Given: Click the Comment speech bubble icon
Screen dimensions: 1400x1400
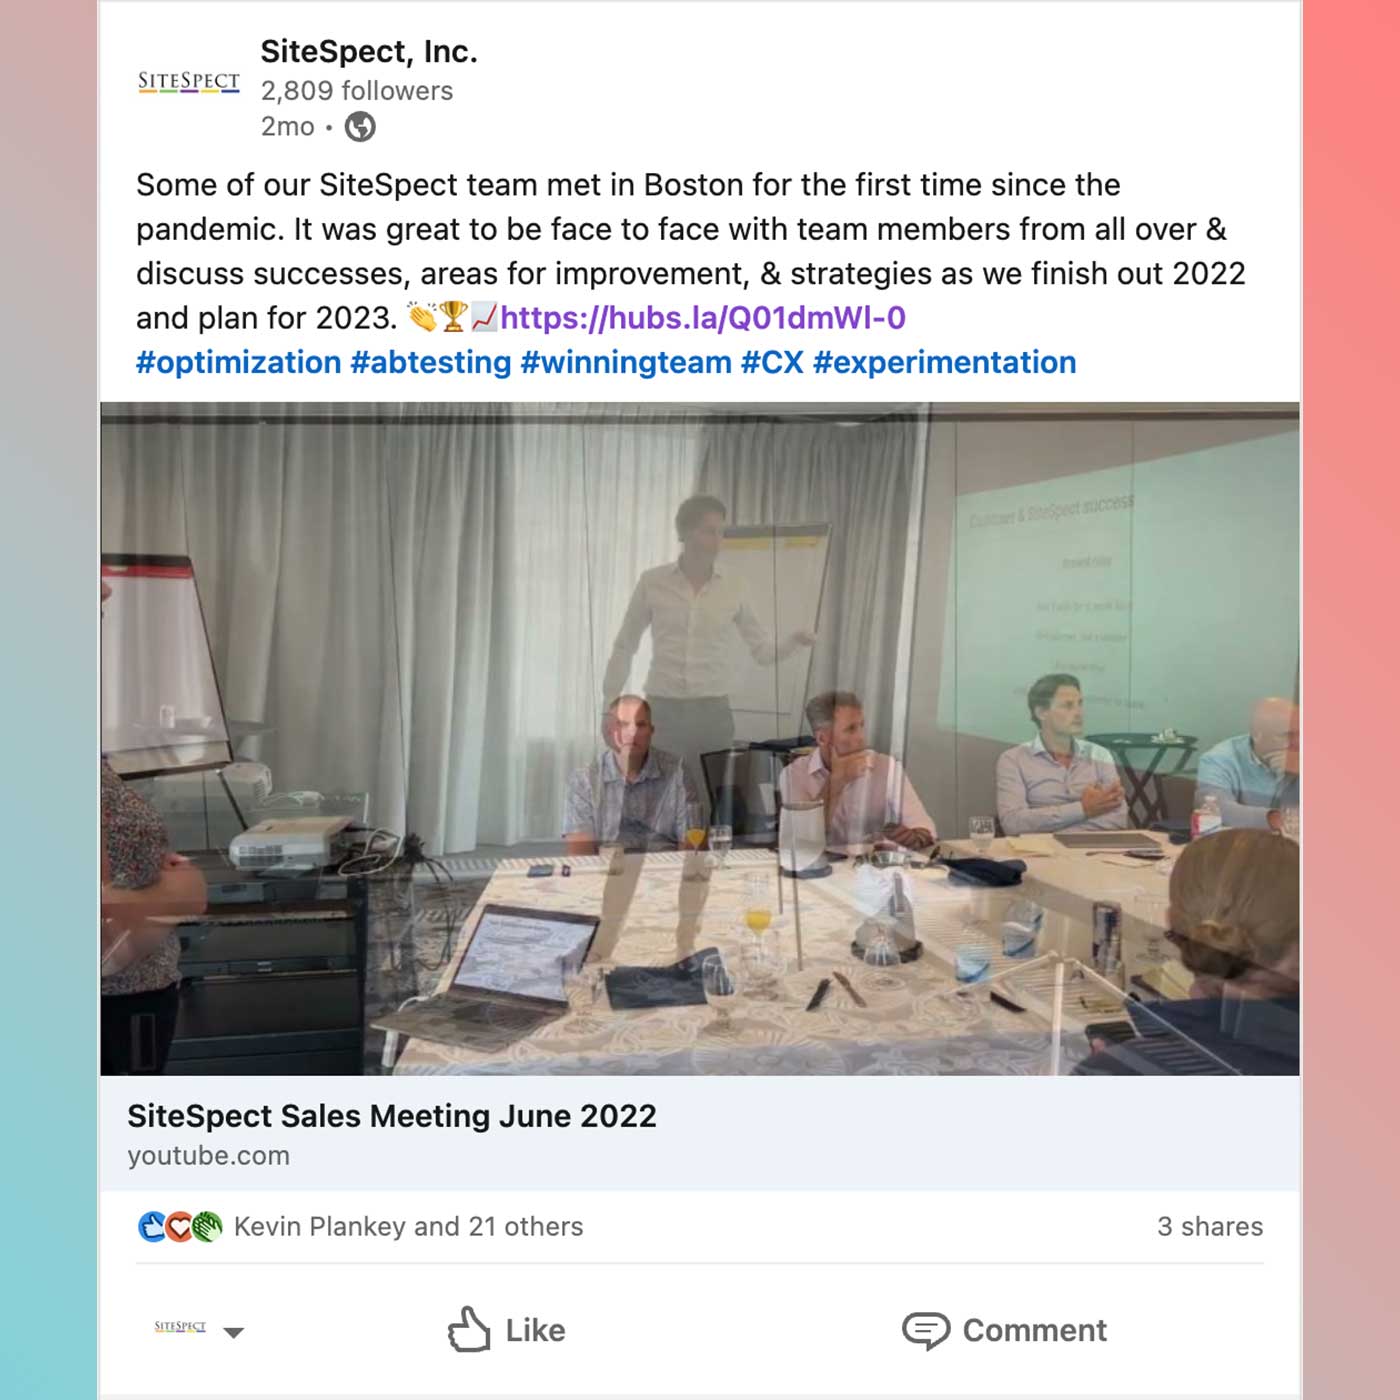Looking at the screenshot, I should (x=926, y=1331).
